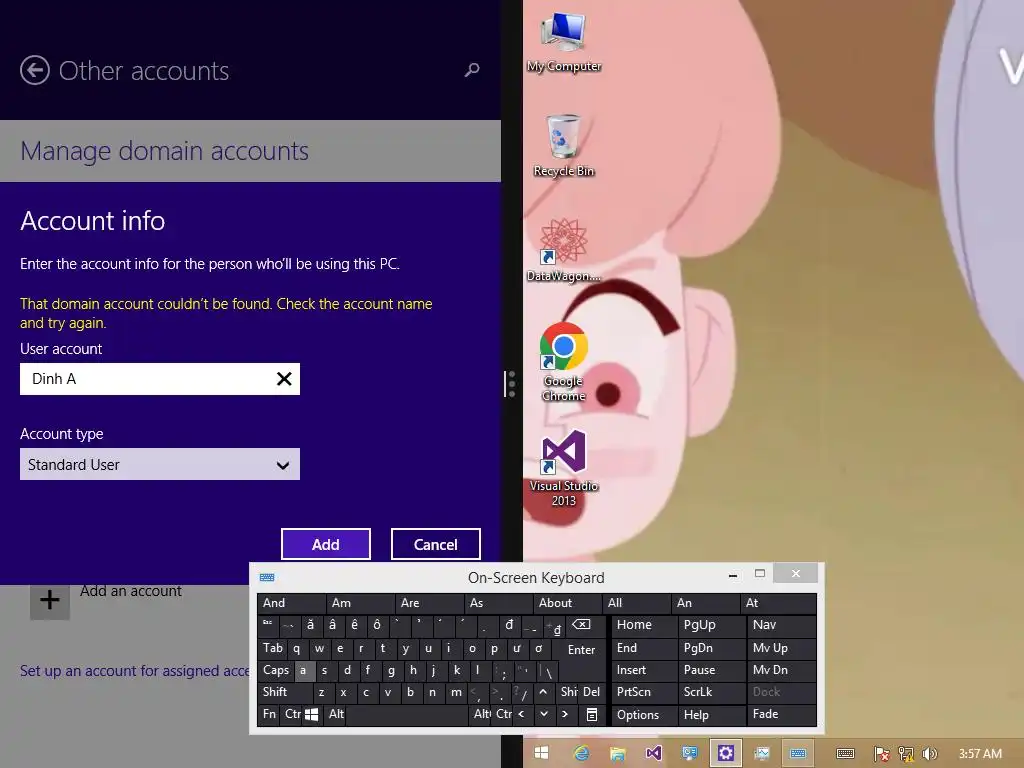This screenshot has height=768, width=1024.
Task: Switch to PC settings gear in taskbar
Action: point(726,753)
